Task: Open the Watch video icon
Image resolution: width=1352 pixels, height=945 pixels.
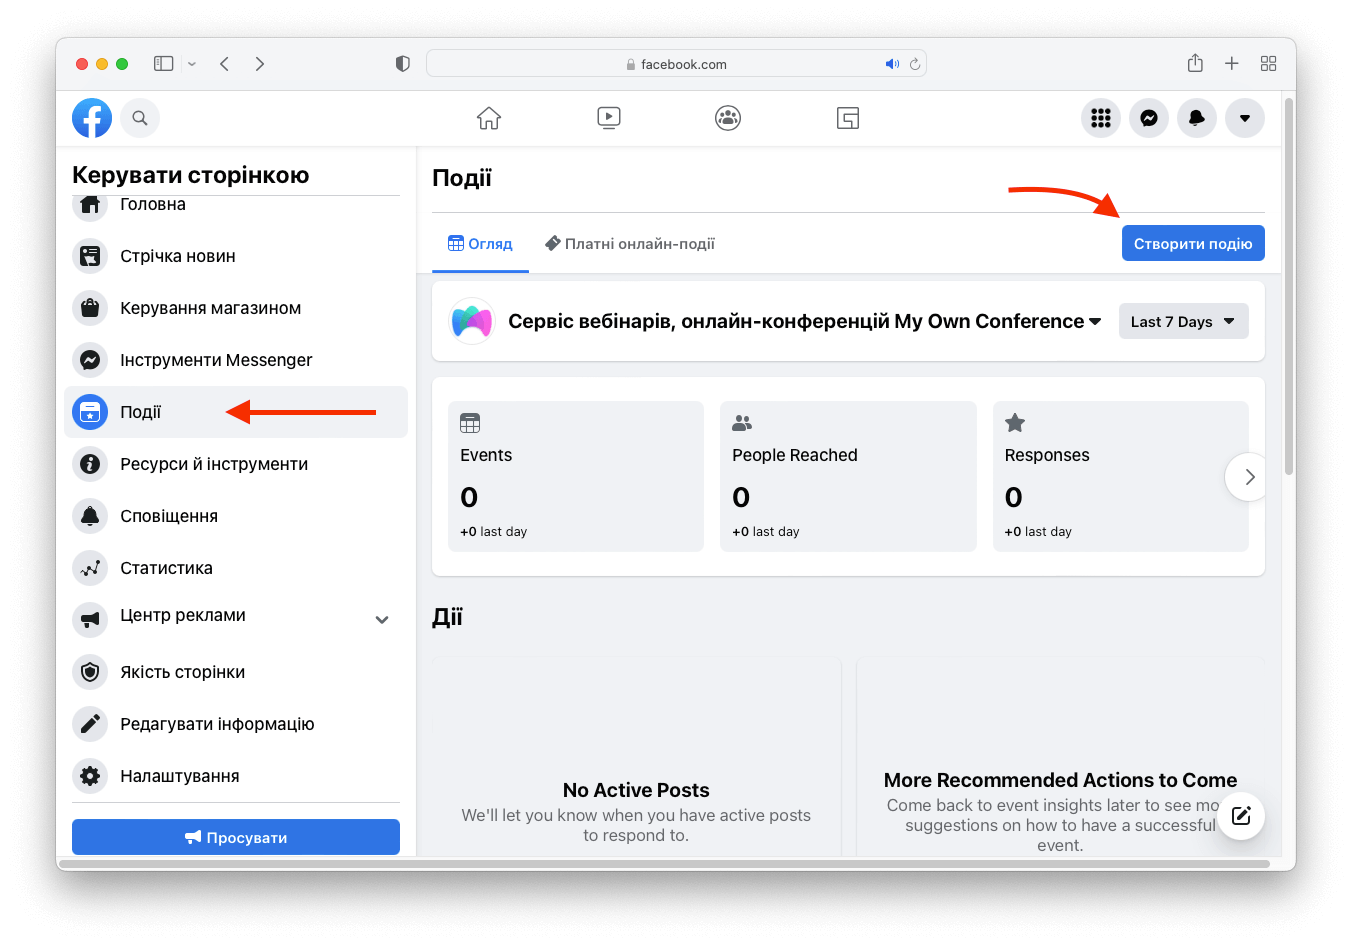Action: 608,118
